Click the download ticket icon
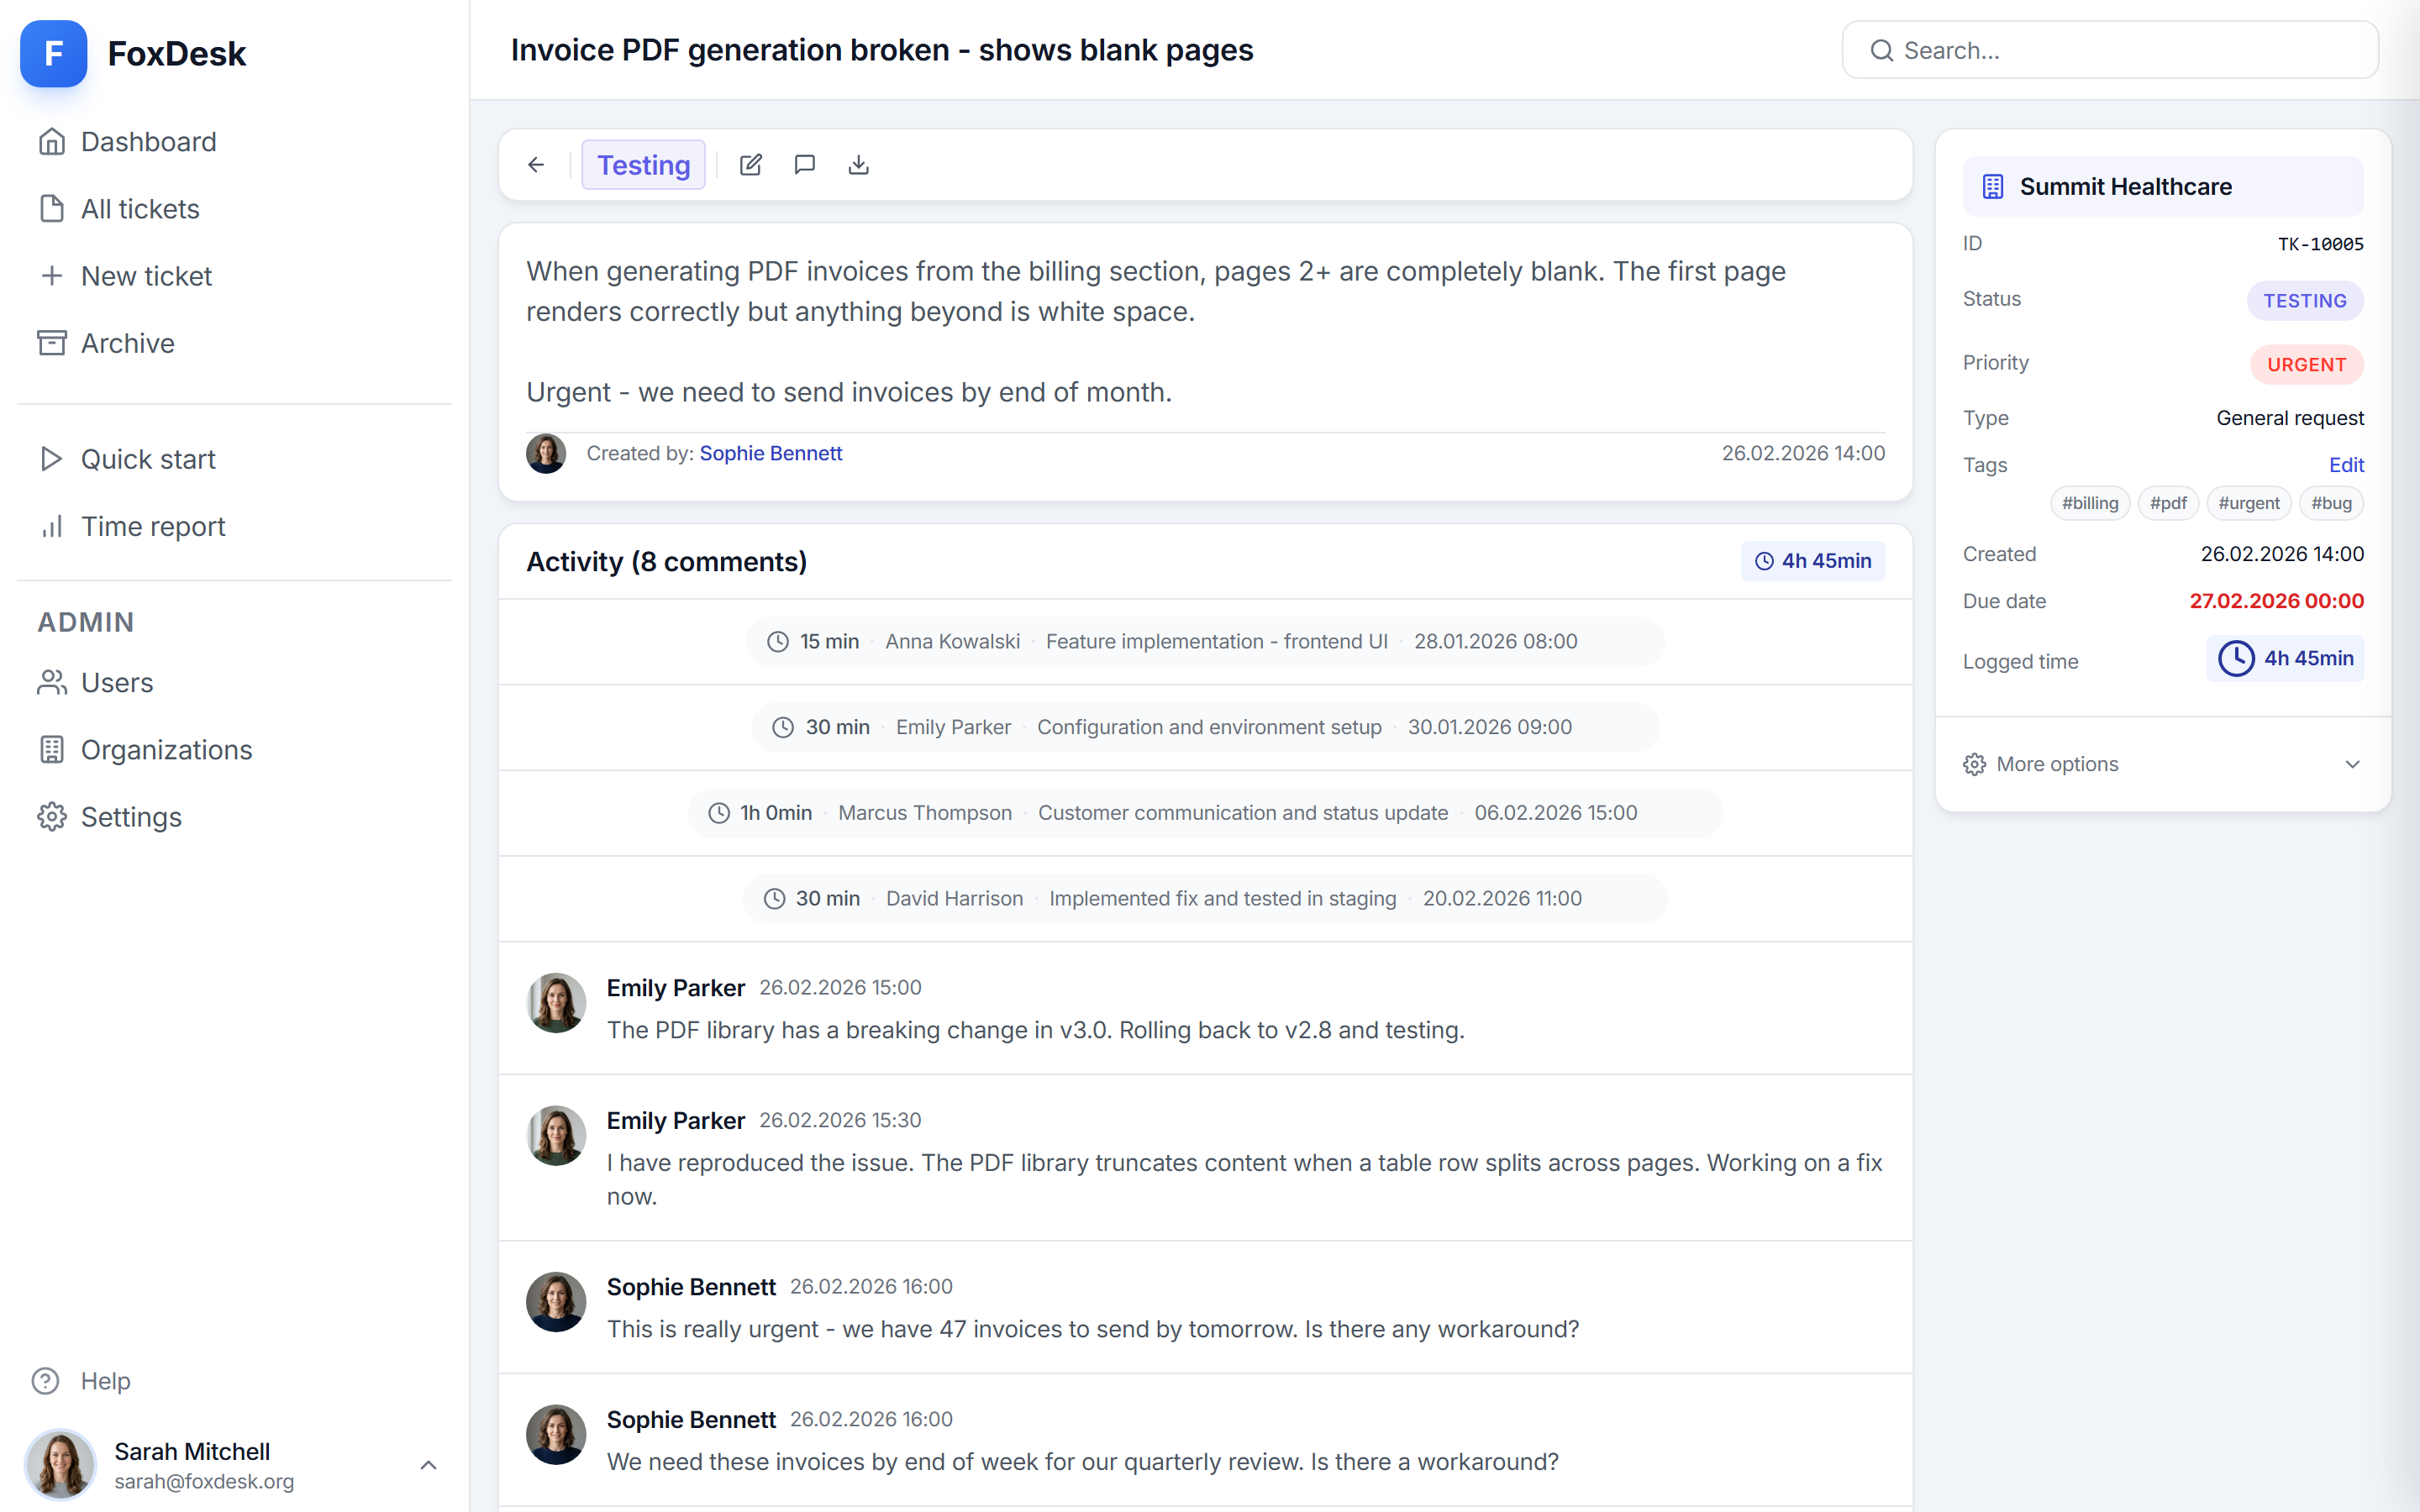The width and height of the screenshot is (2420, 1512). coord(858,164)
